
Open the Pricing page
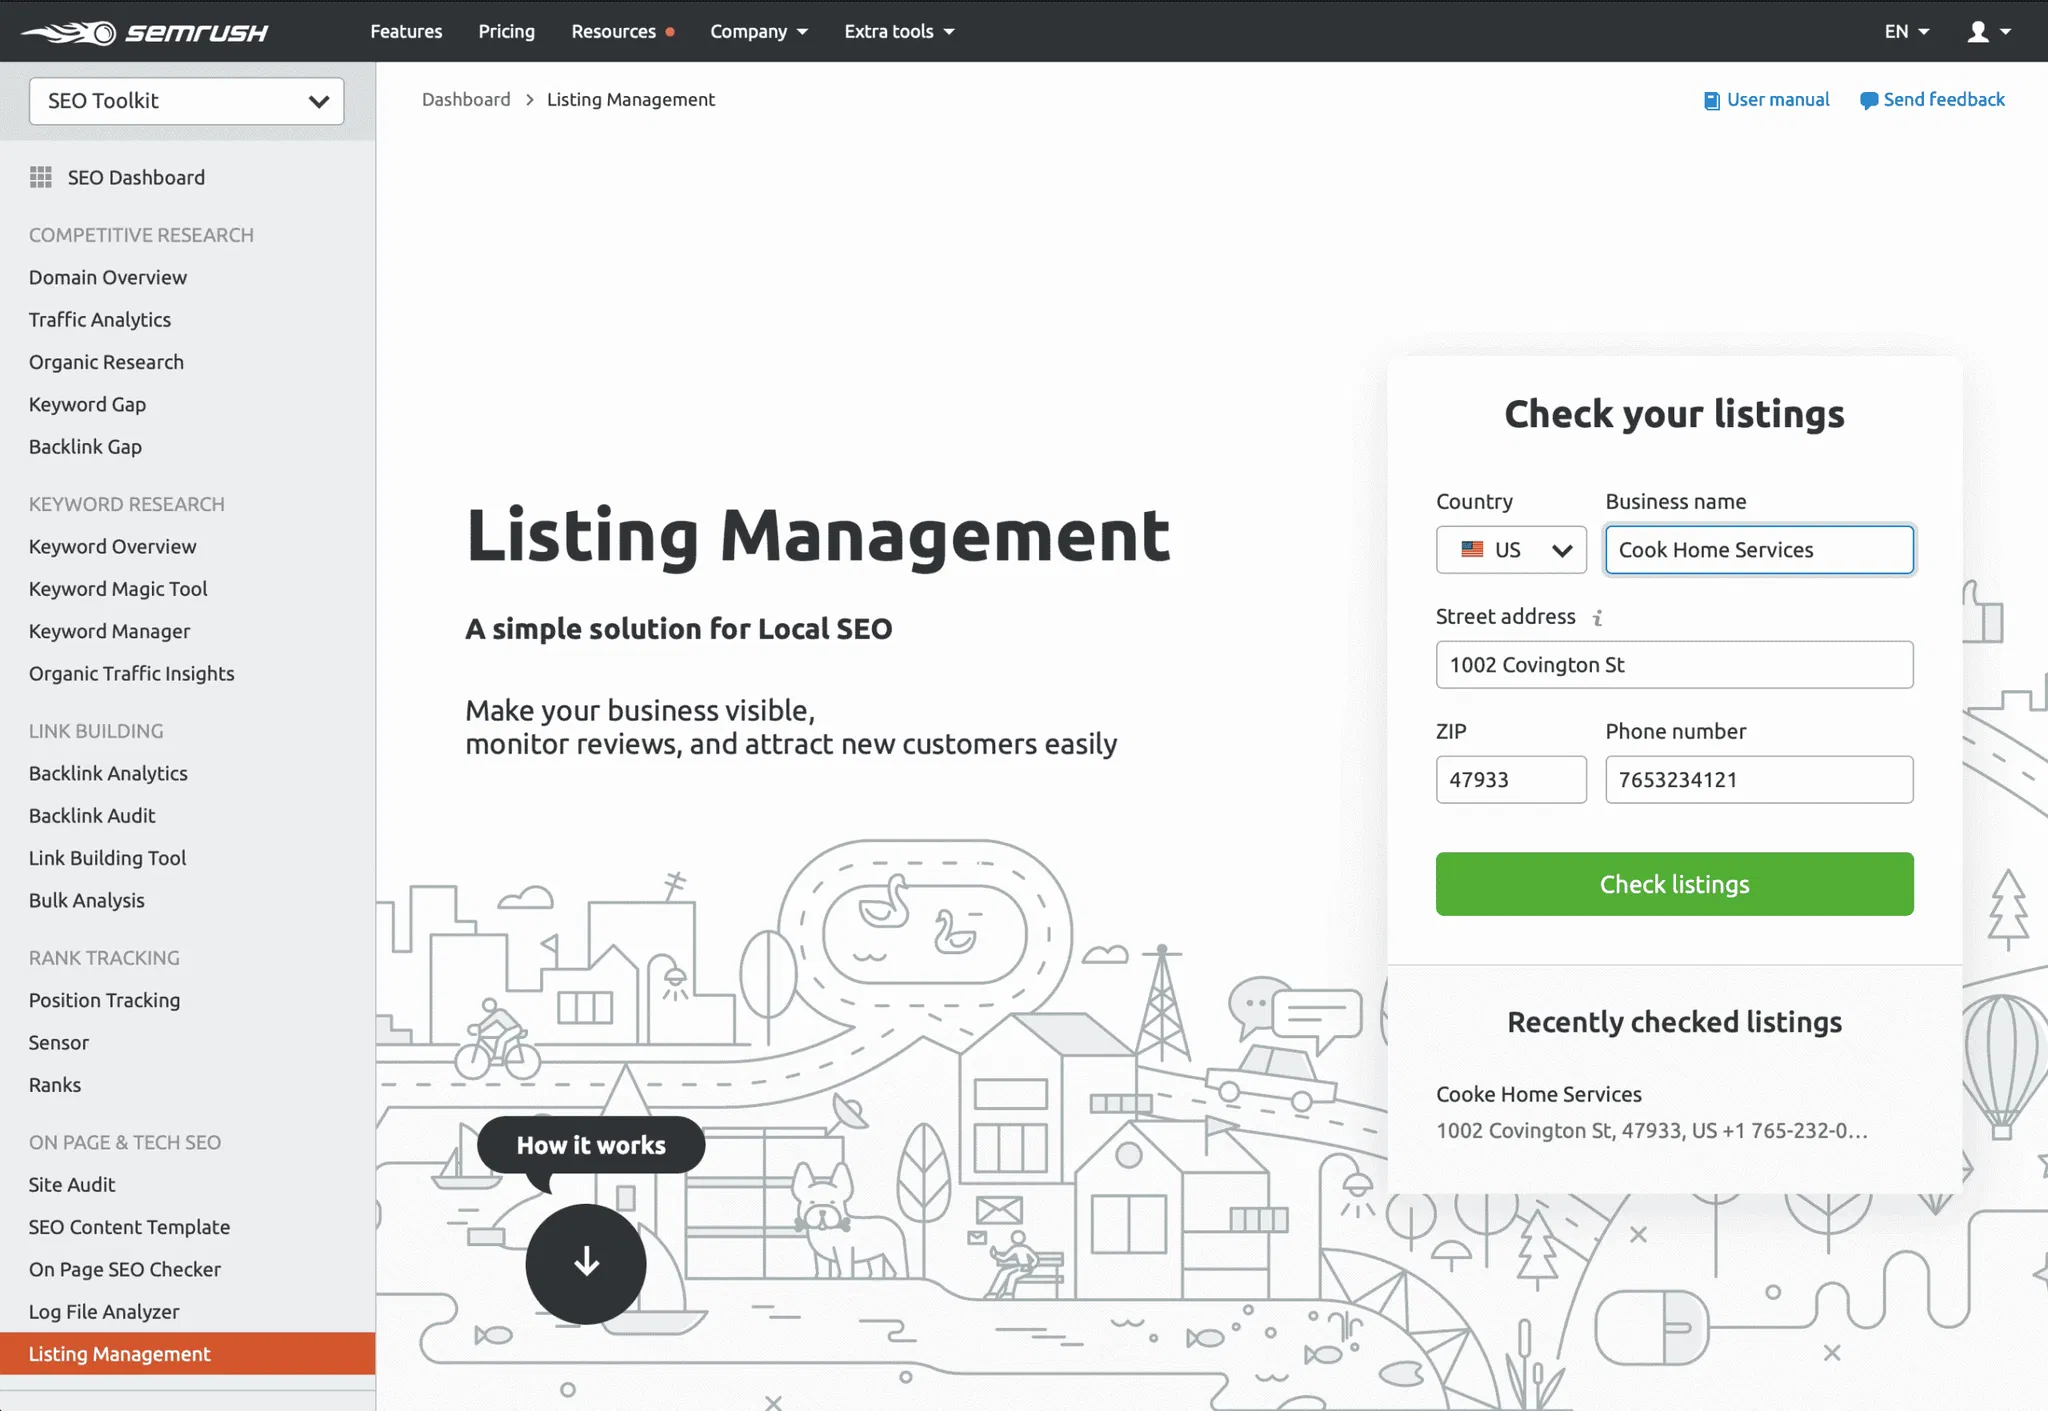point(506,32)
